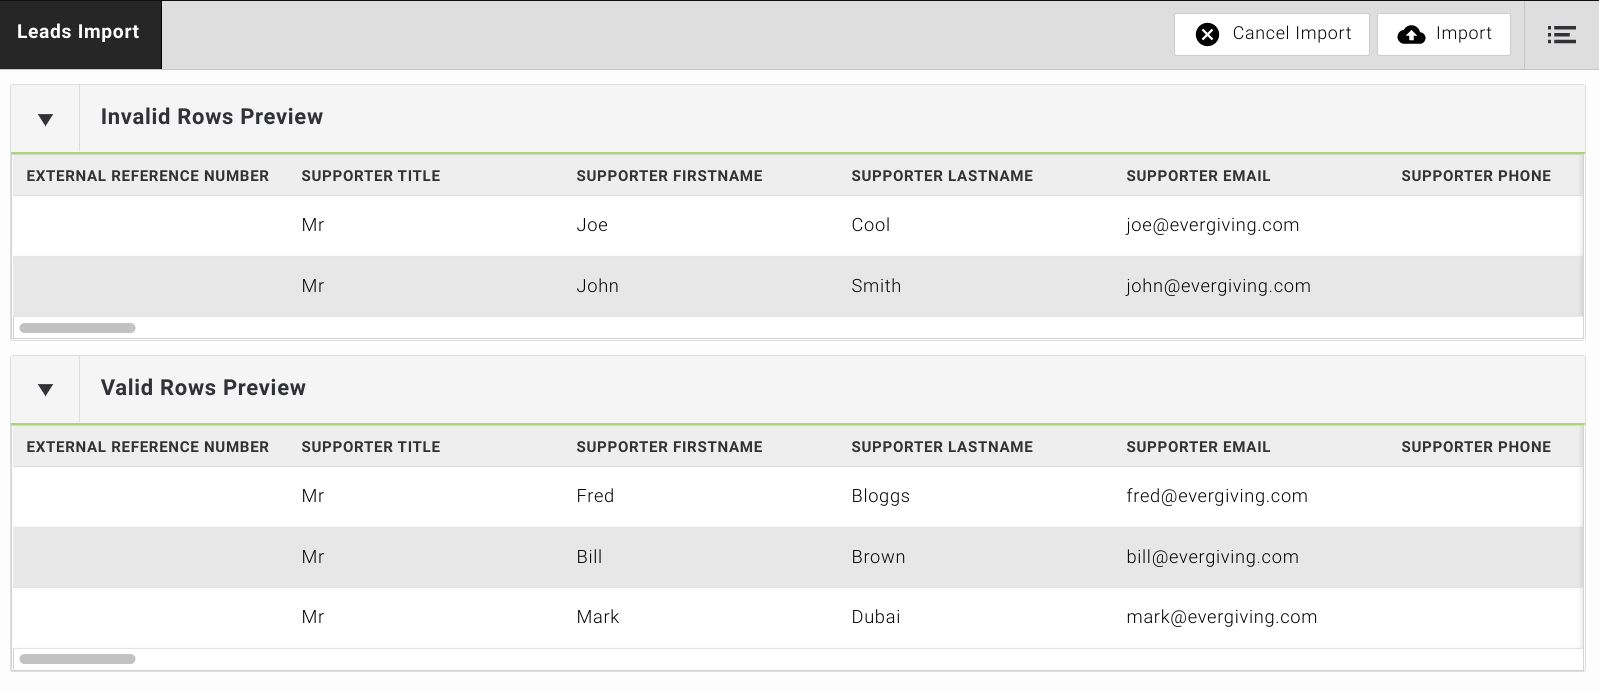Click Supporter Email header in Invalid Rows

[1198, 176]
